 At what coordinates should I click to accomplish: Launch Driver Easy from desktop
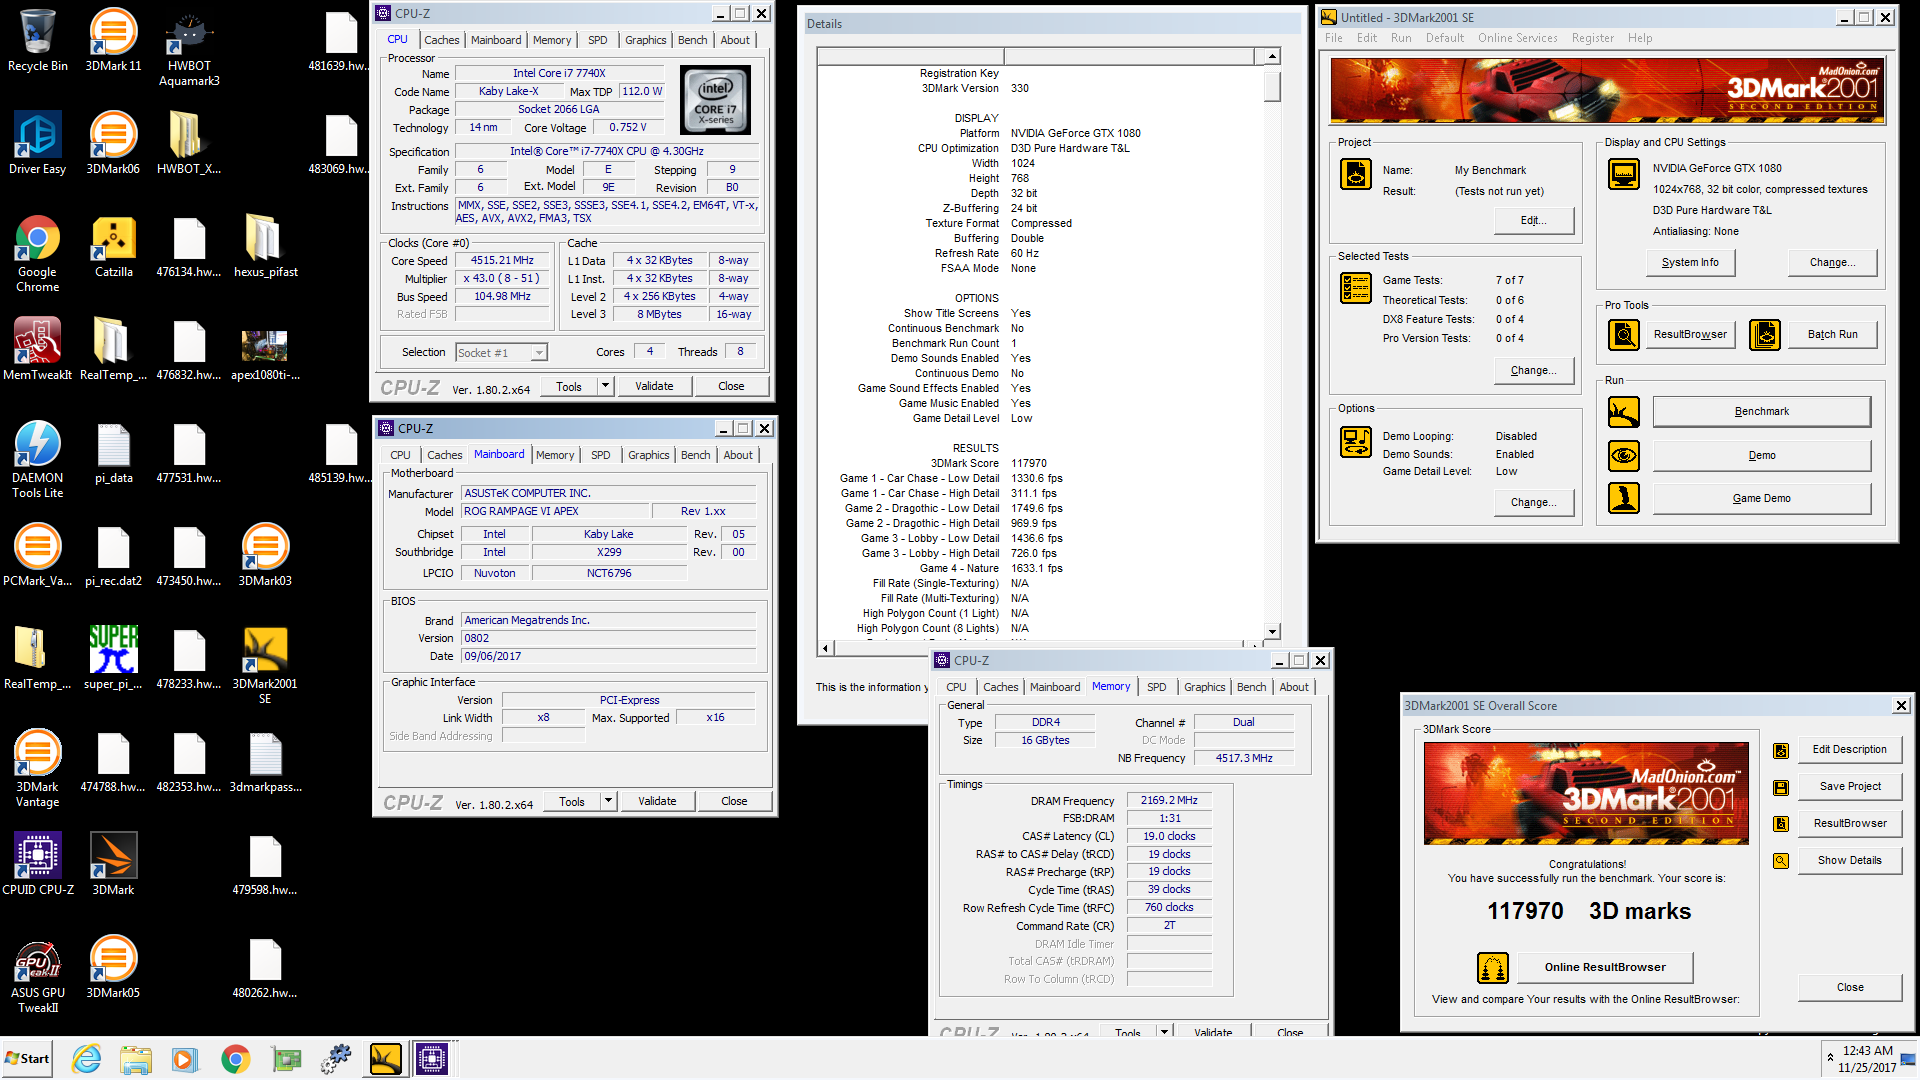point(37,143)
